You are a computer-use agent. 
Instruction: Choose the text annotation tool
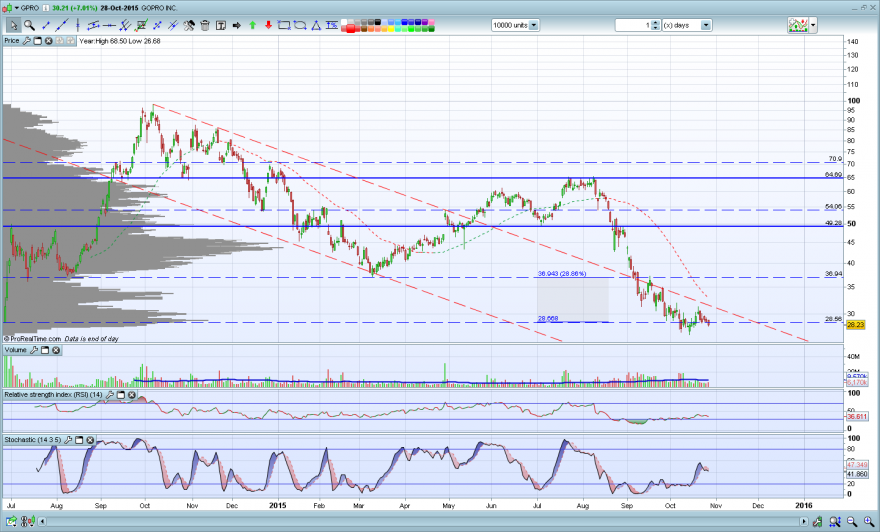(221, 25)
